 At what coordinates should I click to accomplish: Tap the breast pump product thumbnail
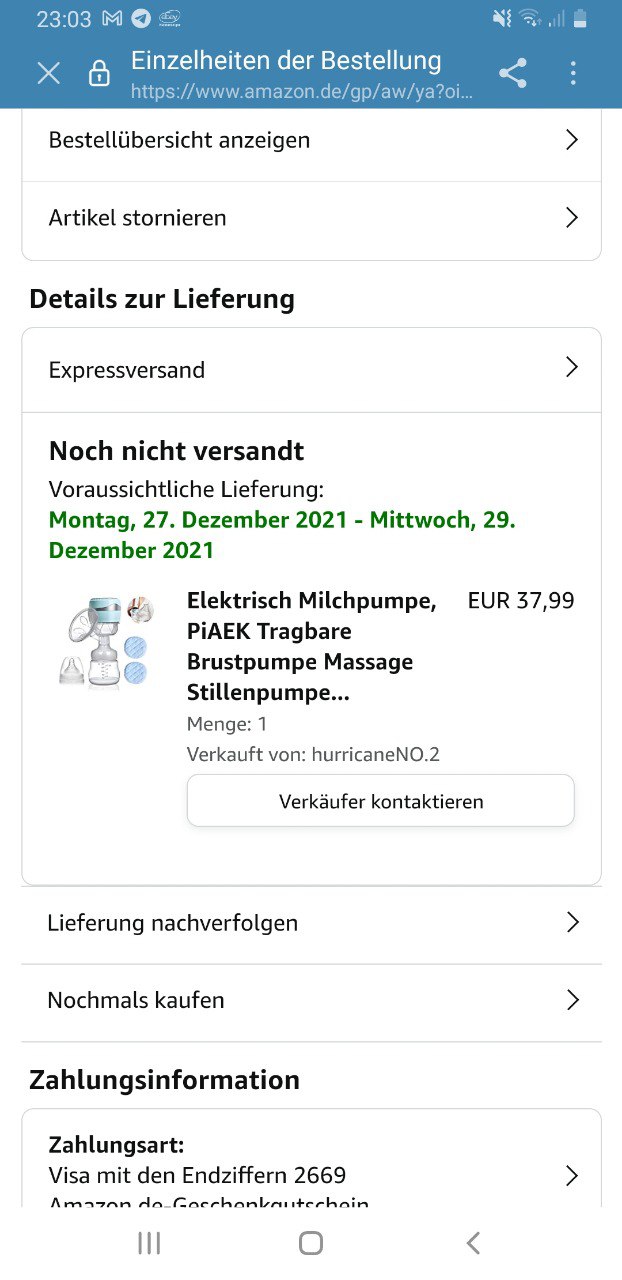tap(106, 641)
